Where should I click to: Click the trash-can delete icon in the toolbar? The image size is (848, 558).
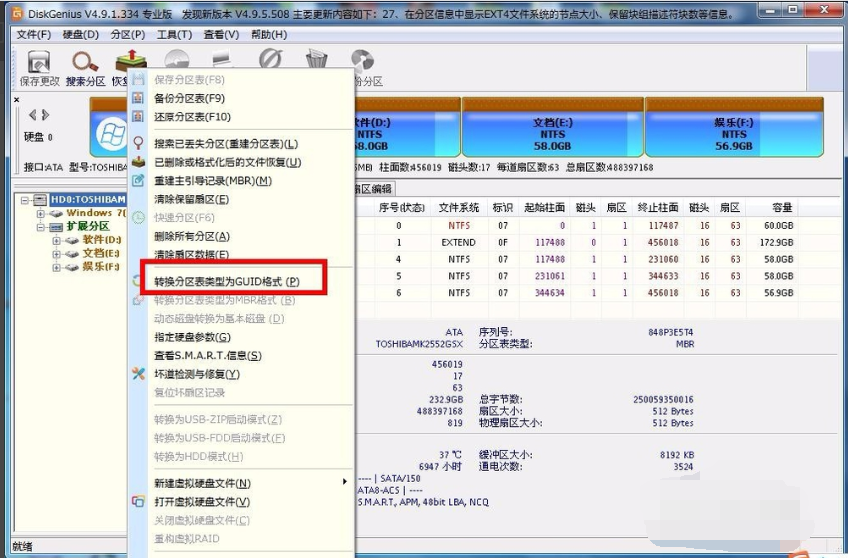317,61
